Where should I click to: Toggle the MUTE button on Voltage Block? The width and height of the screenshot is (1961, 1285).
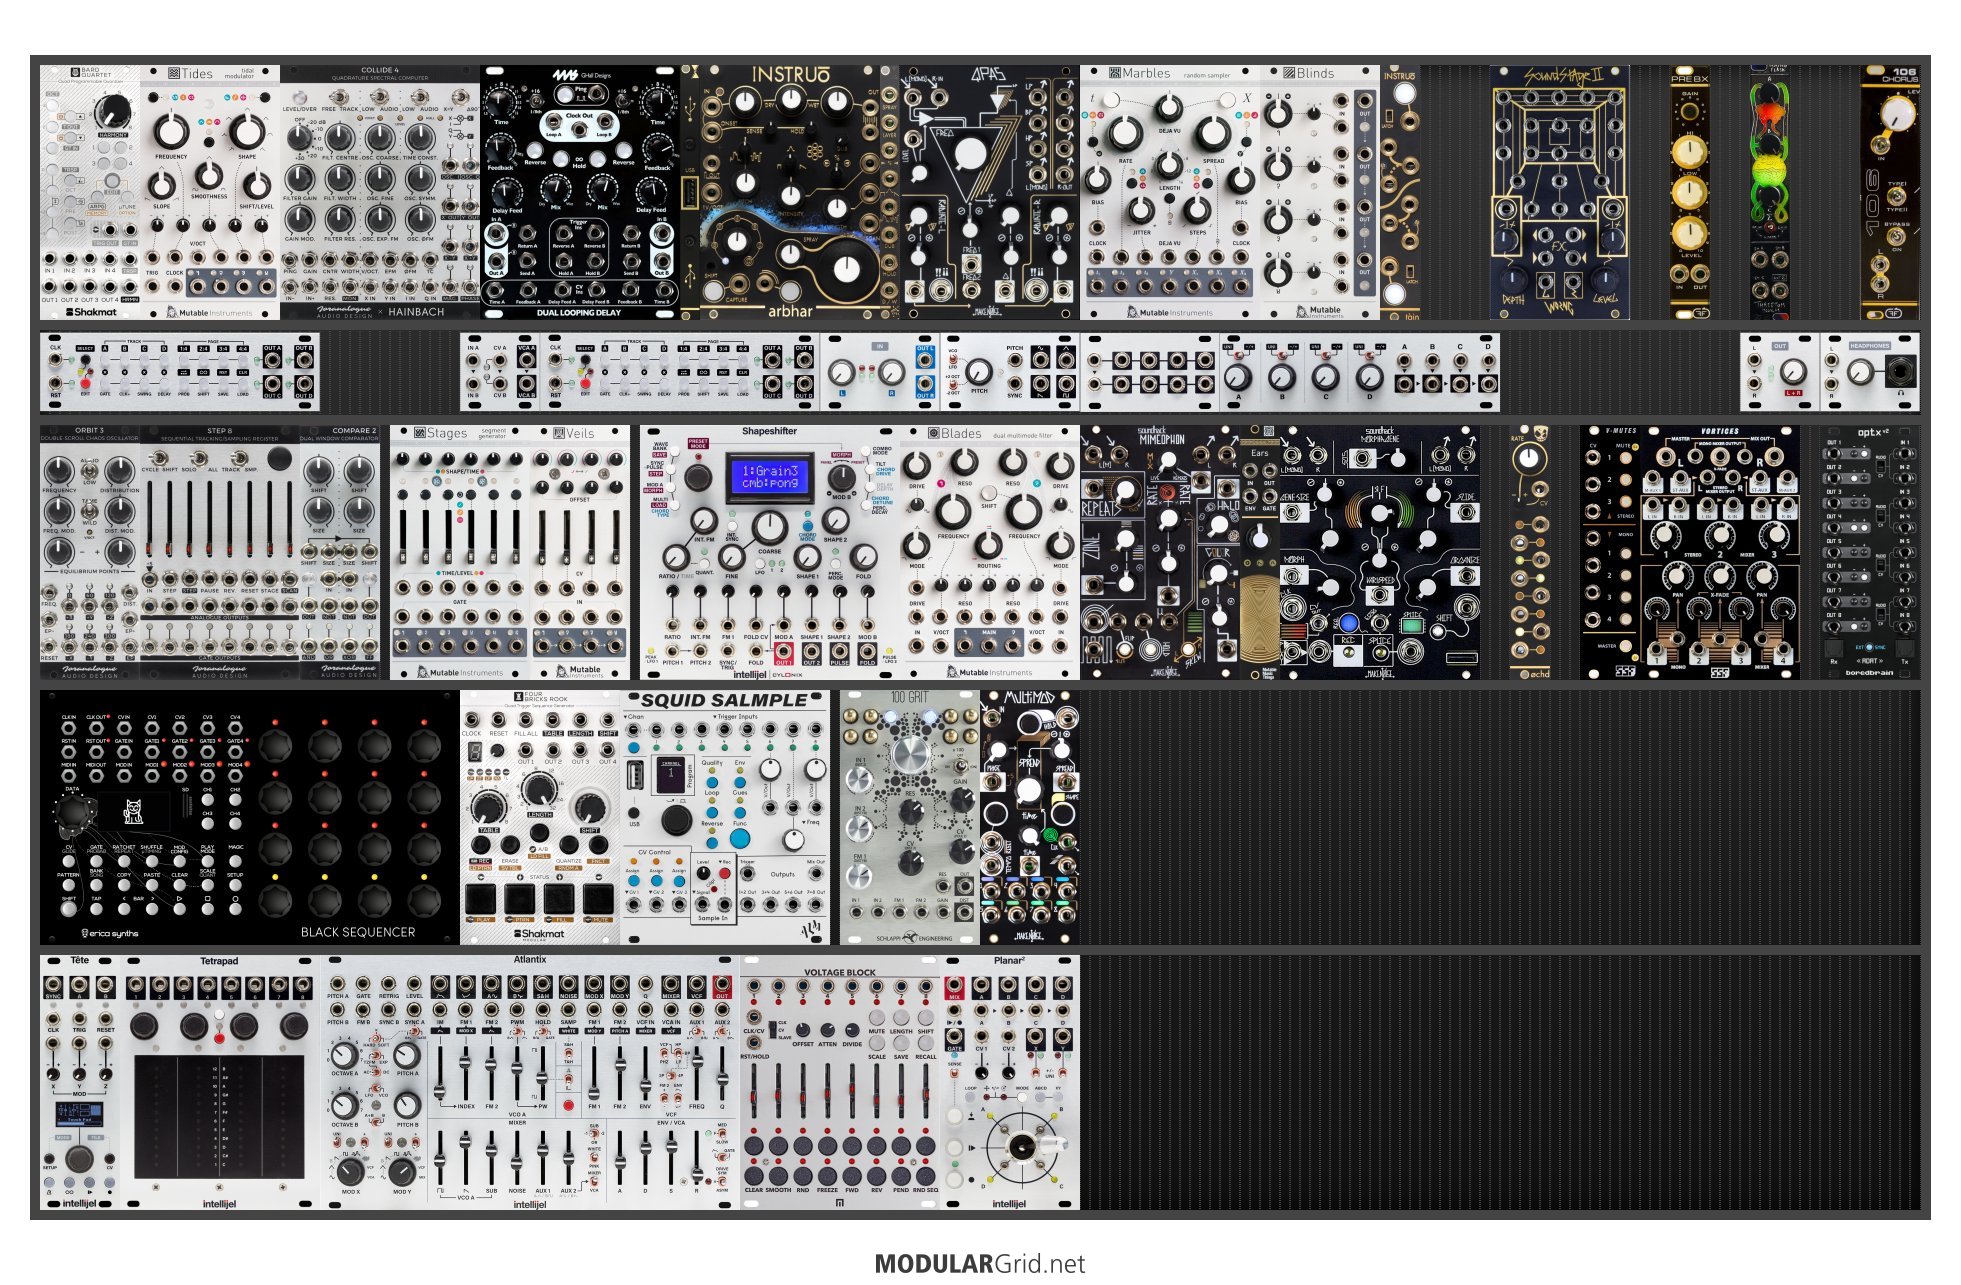pyautogui.click(x=877, y=1017)
